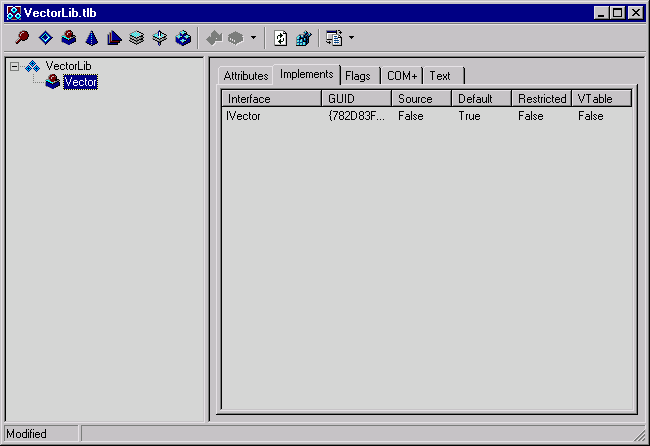The width and height of the screenshot is (650, 446).
Task: Click the New CoClass toolbar icon
Action: (69, 38)
